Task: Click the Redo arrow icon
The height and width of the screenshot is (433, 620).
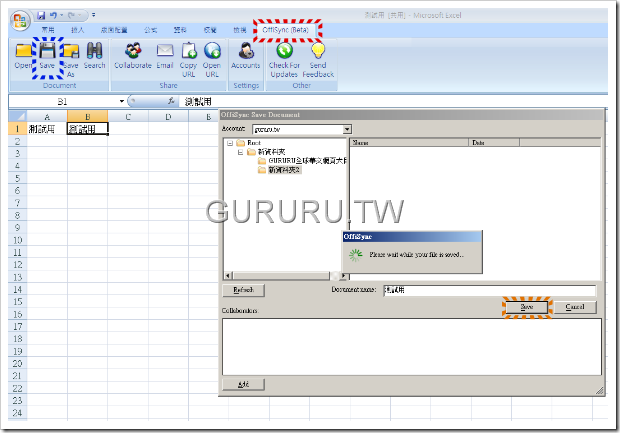Action: tap(72, 15)
